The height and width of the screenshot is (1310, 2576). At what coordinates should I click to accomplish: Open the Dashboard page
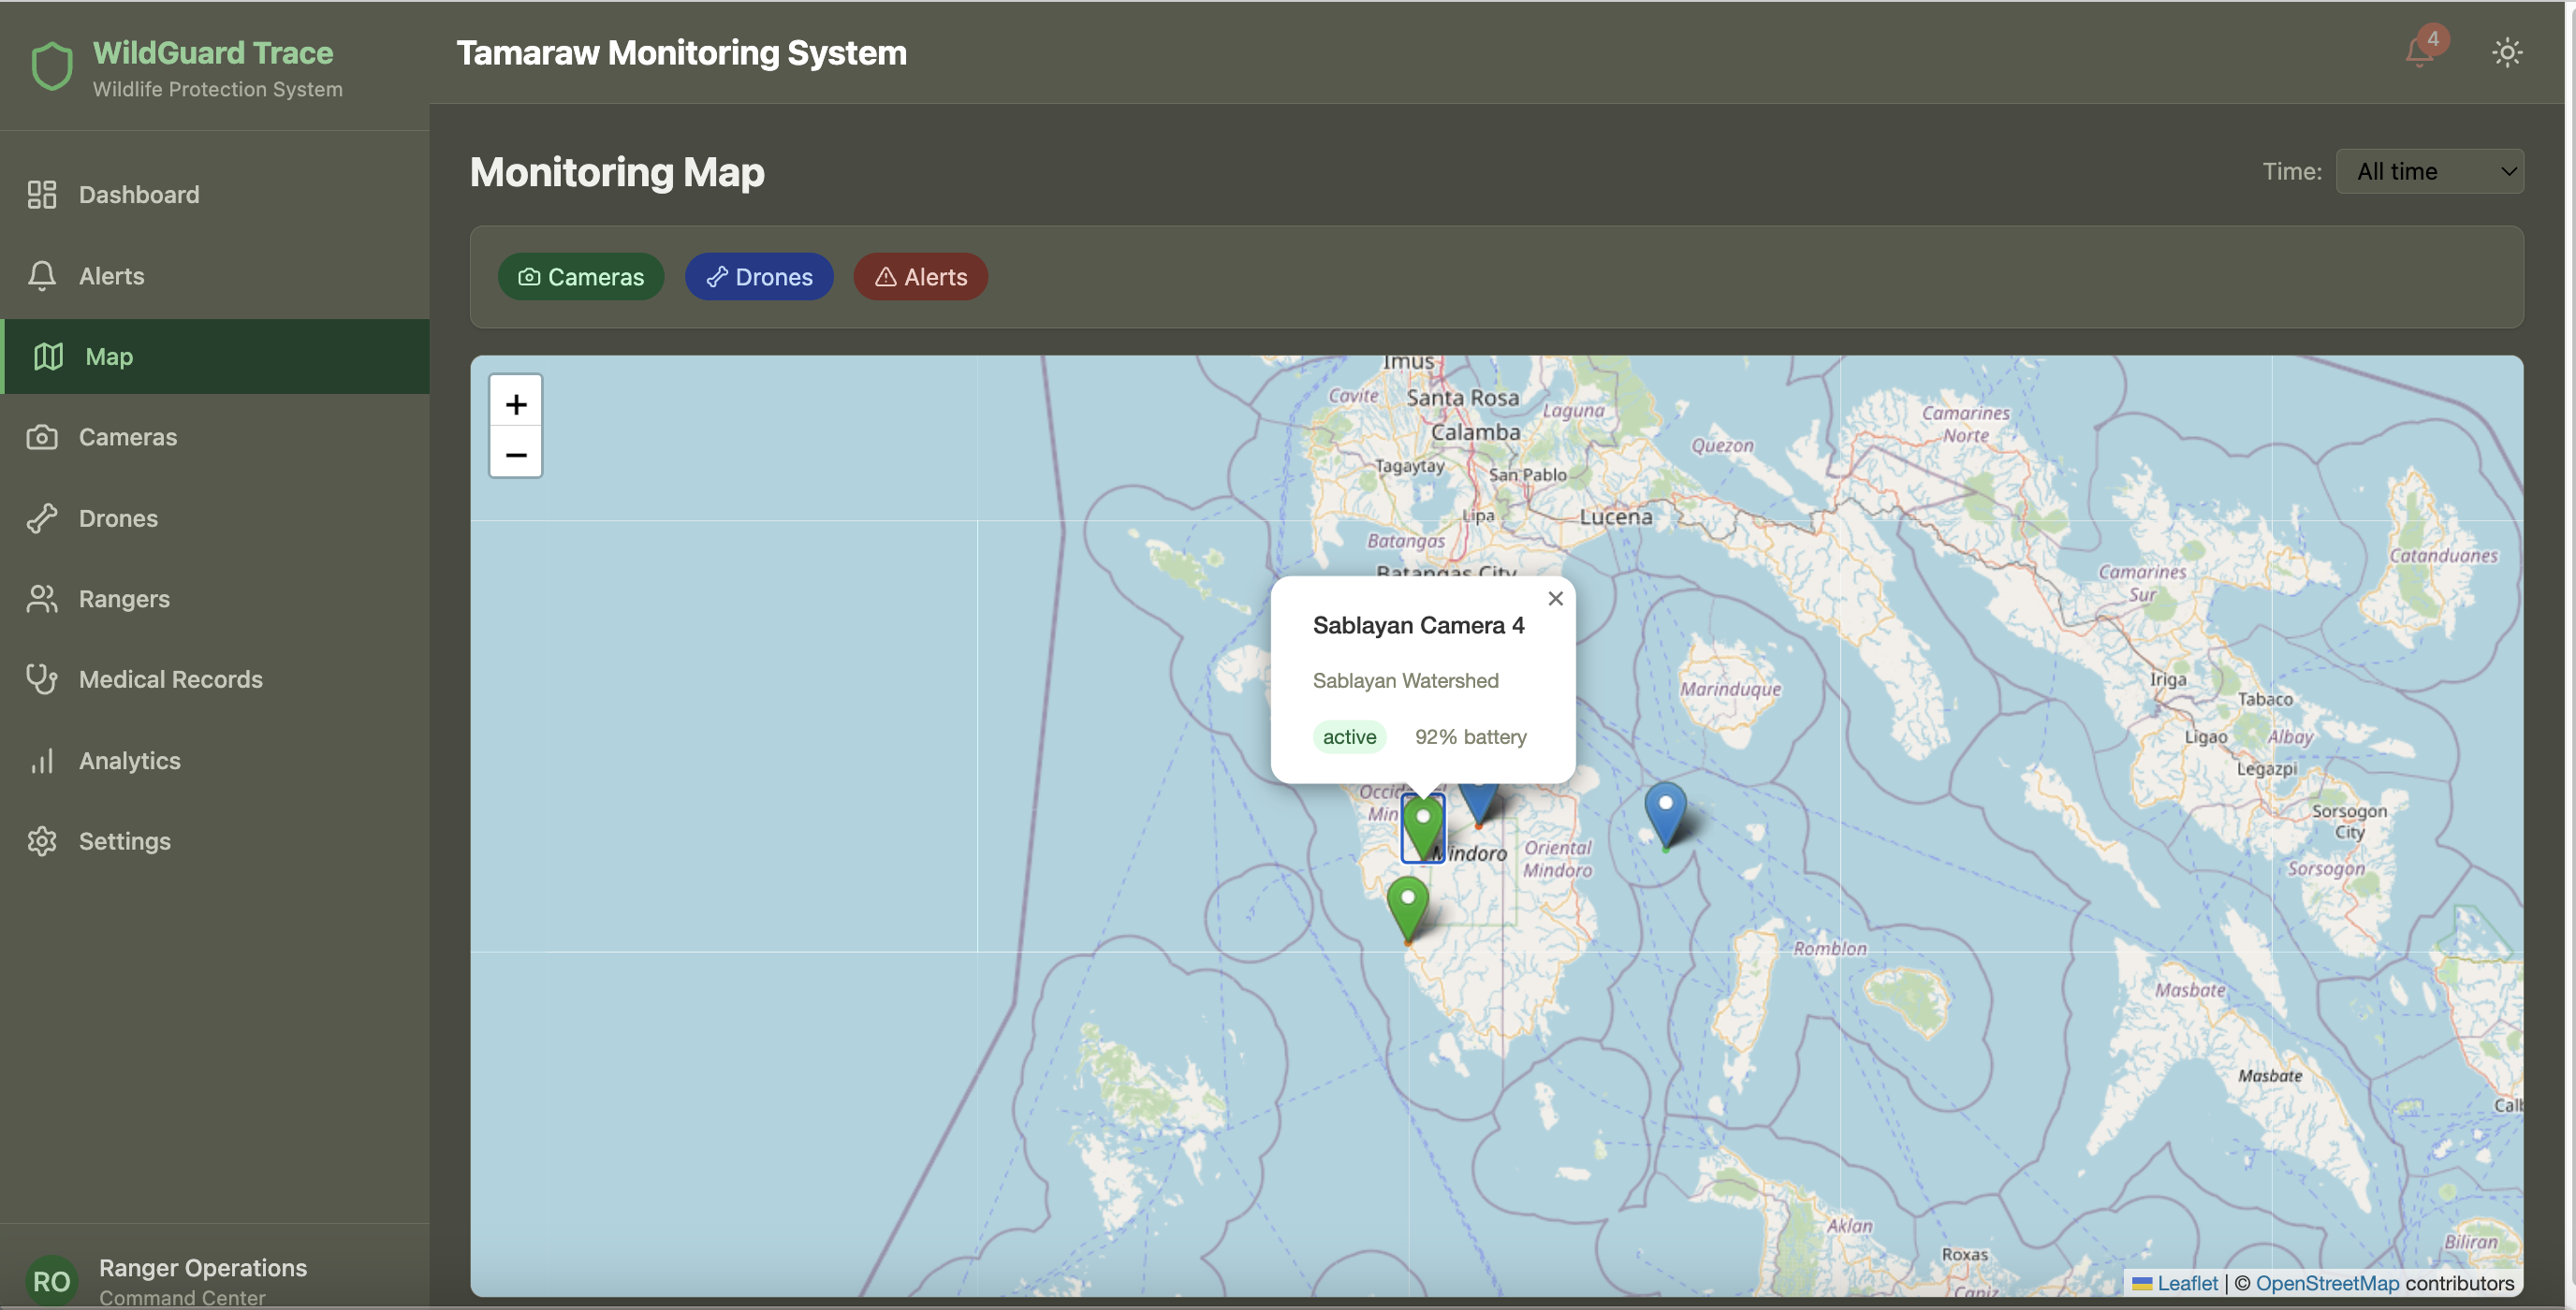click(x=139, y=195)
